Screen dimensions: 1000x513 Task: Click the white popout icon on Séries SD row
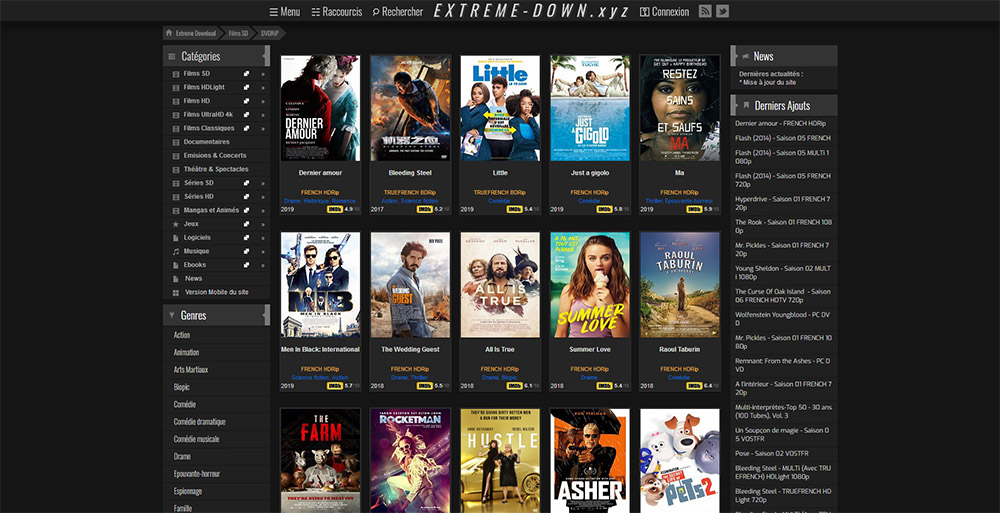point(246,183)
